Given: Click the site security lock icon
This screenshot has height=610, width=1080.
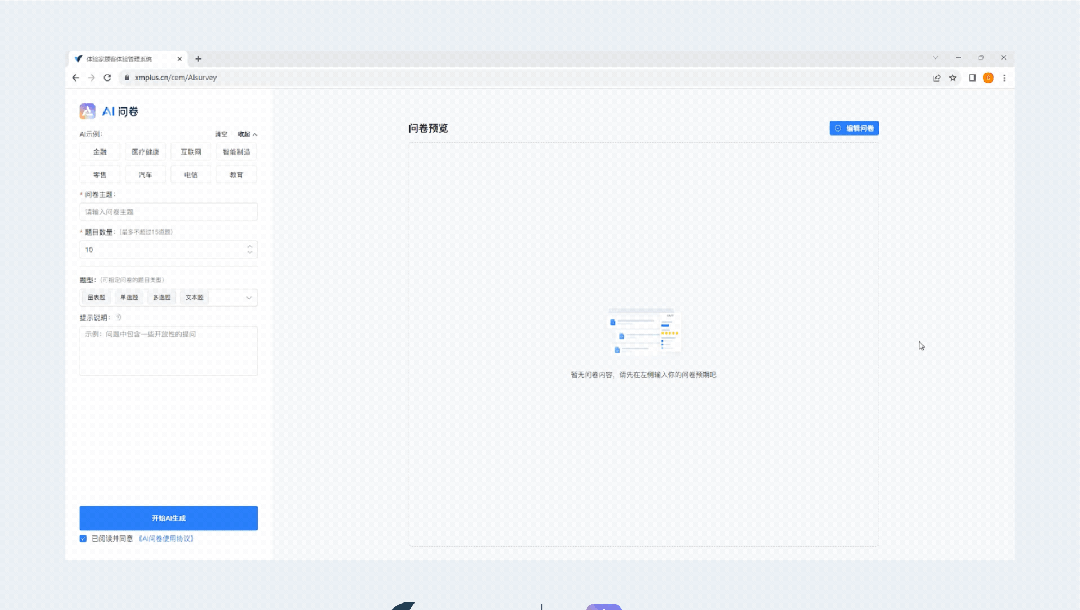Looking at the screenshot, I should (127, 77).
